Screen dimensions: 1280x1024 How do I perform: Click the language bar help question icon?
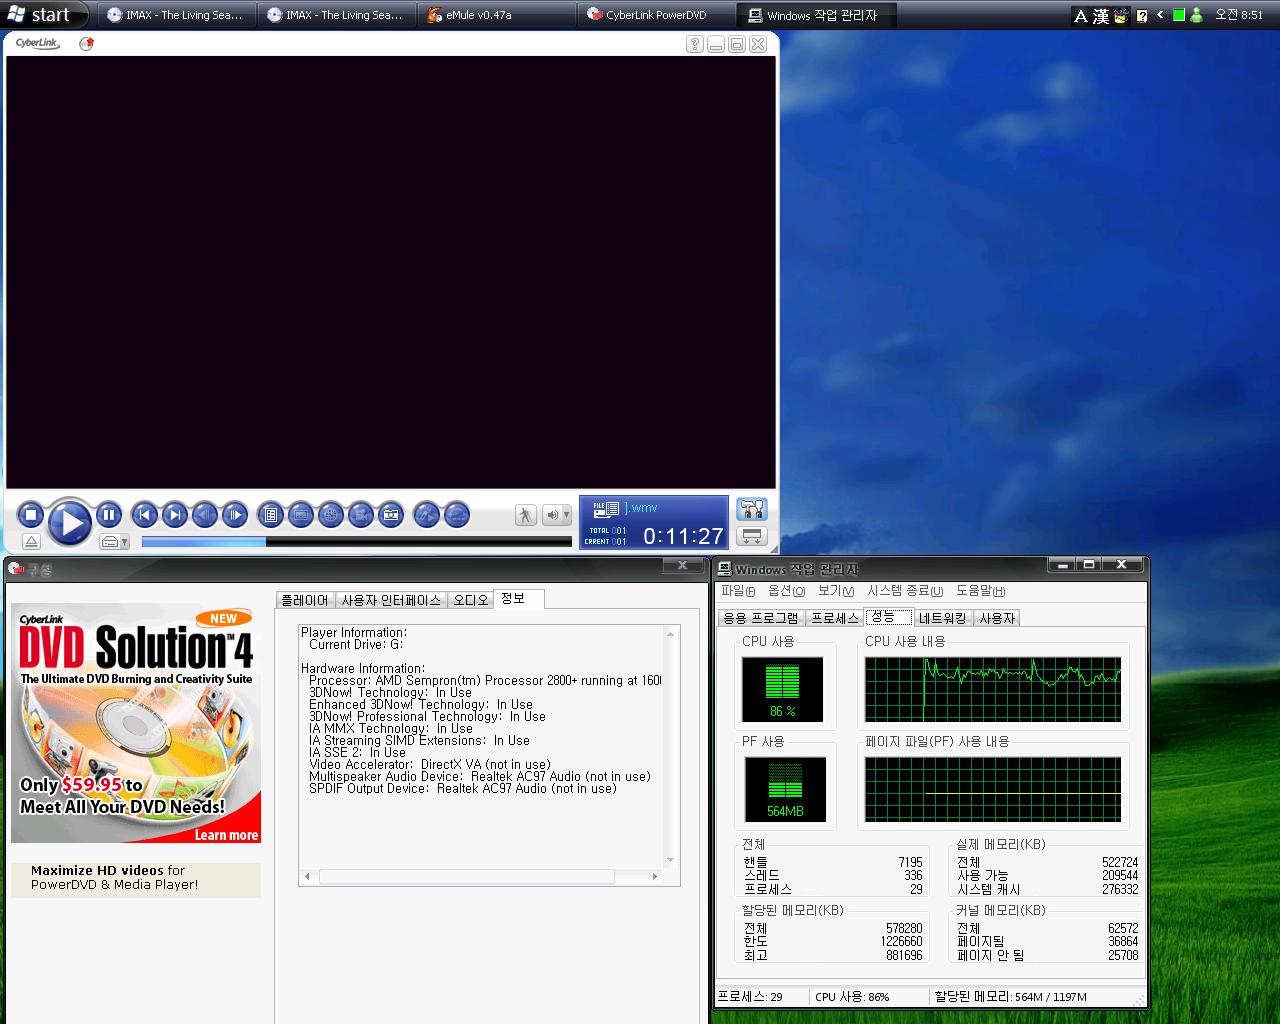click(1142, 16)
